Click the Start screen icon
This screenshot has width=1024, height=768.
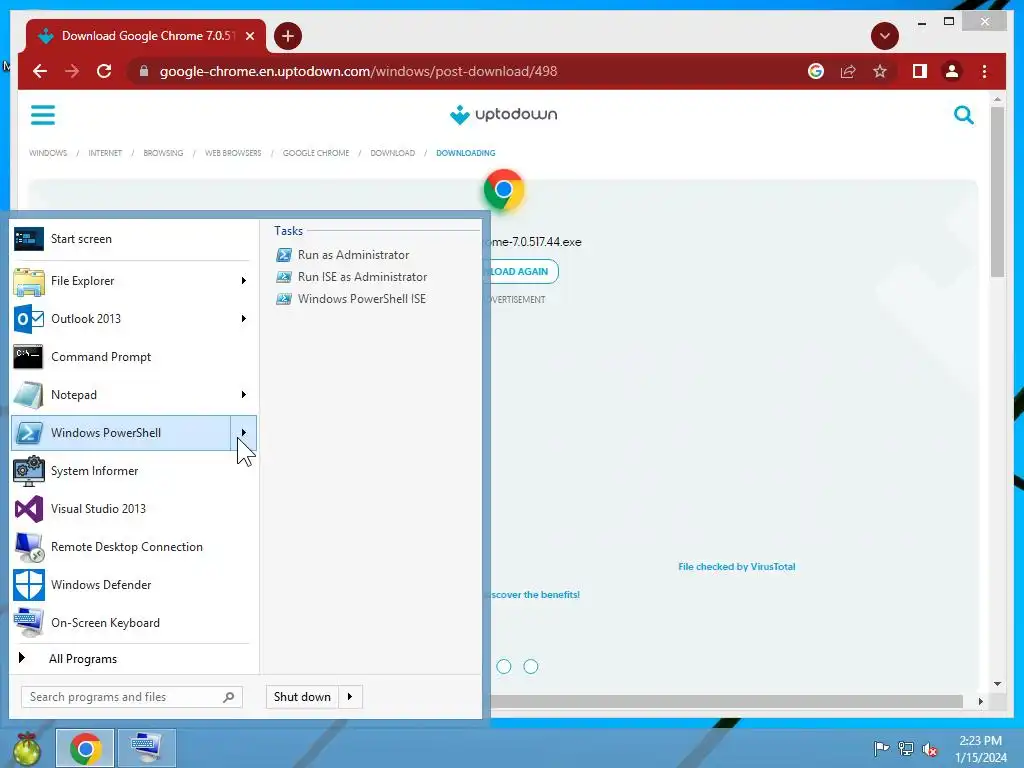pyautogui.click(x=29, y=239)
